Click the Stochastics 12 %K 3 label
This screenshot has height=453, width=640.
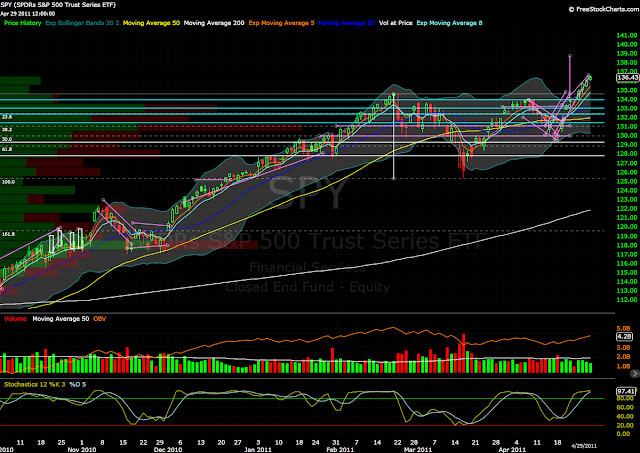click(x=35, y=384)
